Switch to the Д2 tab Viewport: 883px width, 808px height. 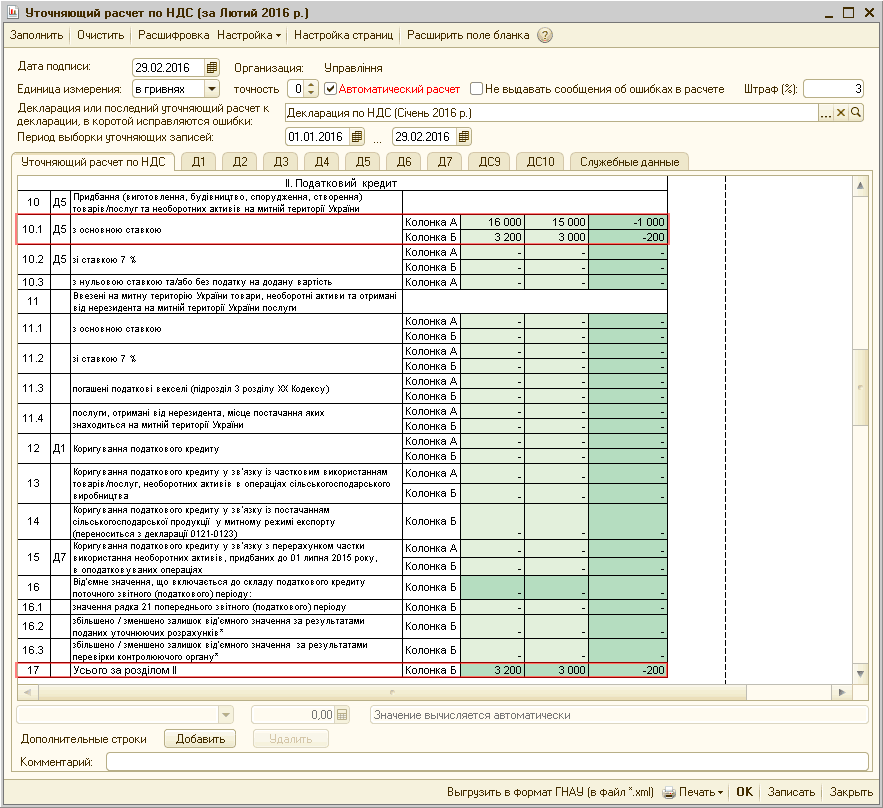[240, 162]
